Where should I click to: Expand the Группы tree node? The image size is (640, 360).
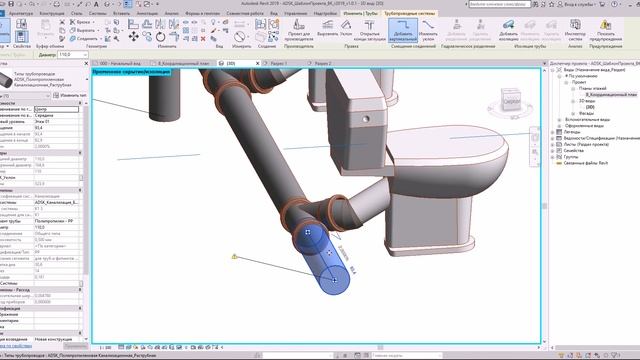[553, 157]
